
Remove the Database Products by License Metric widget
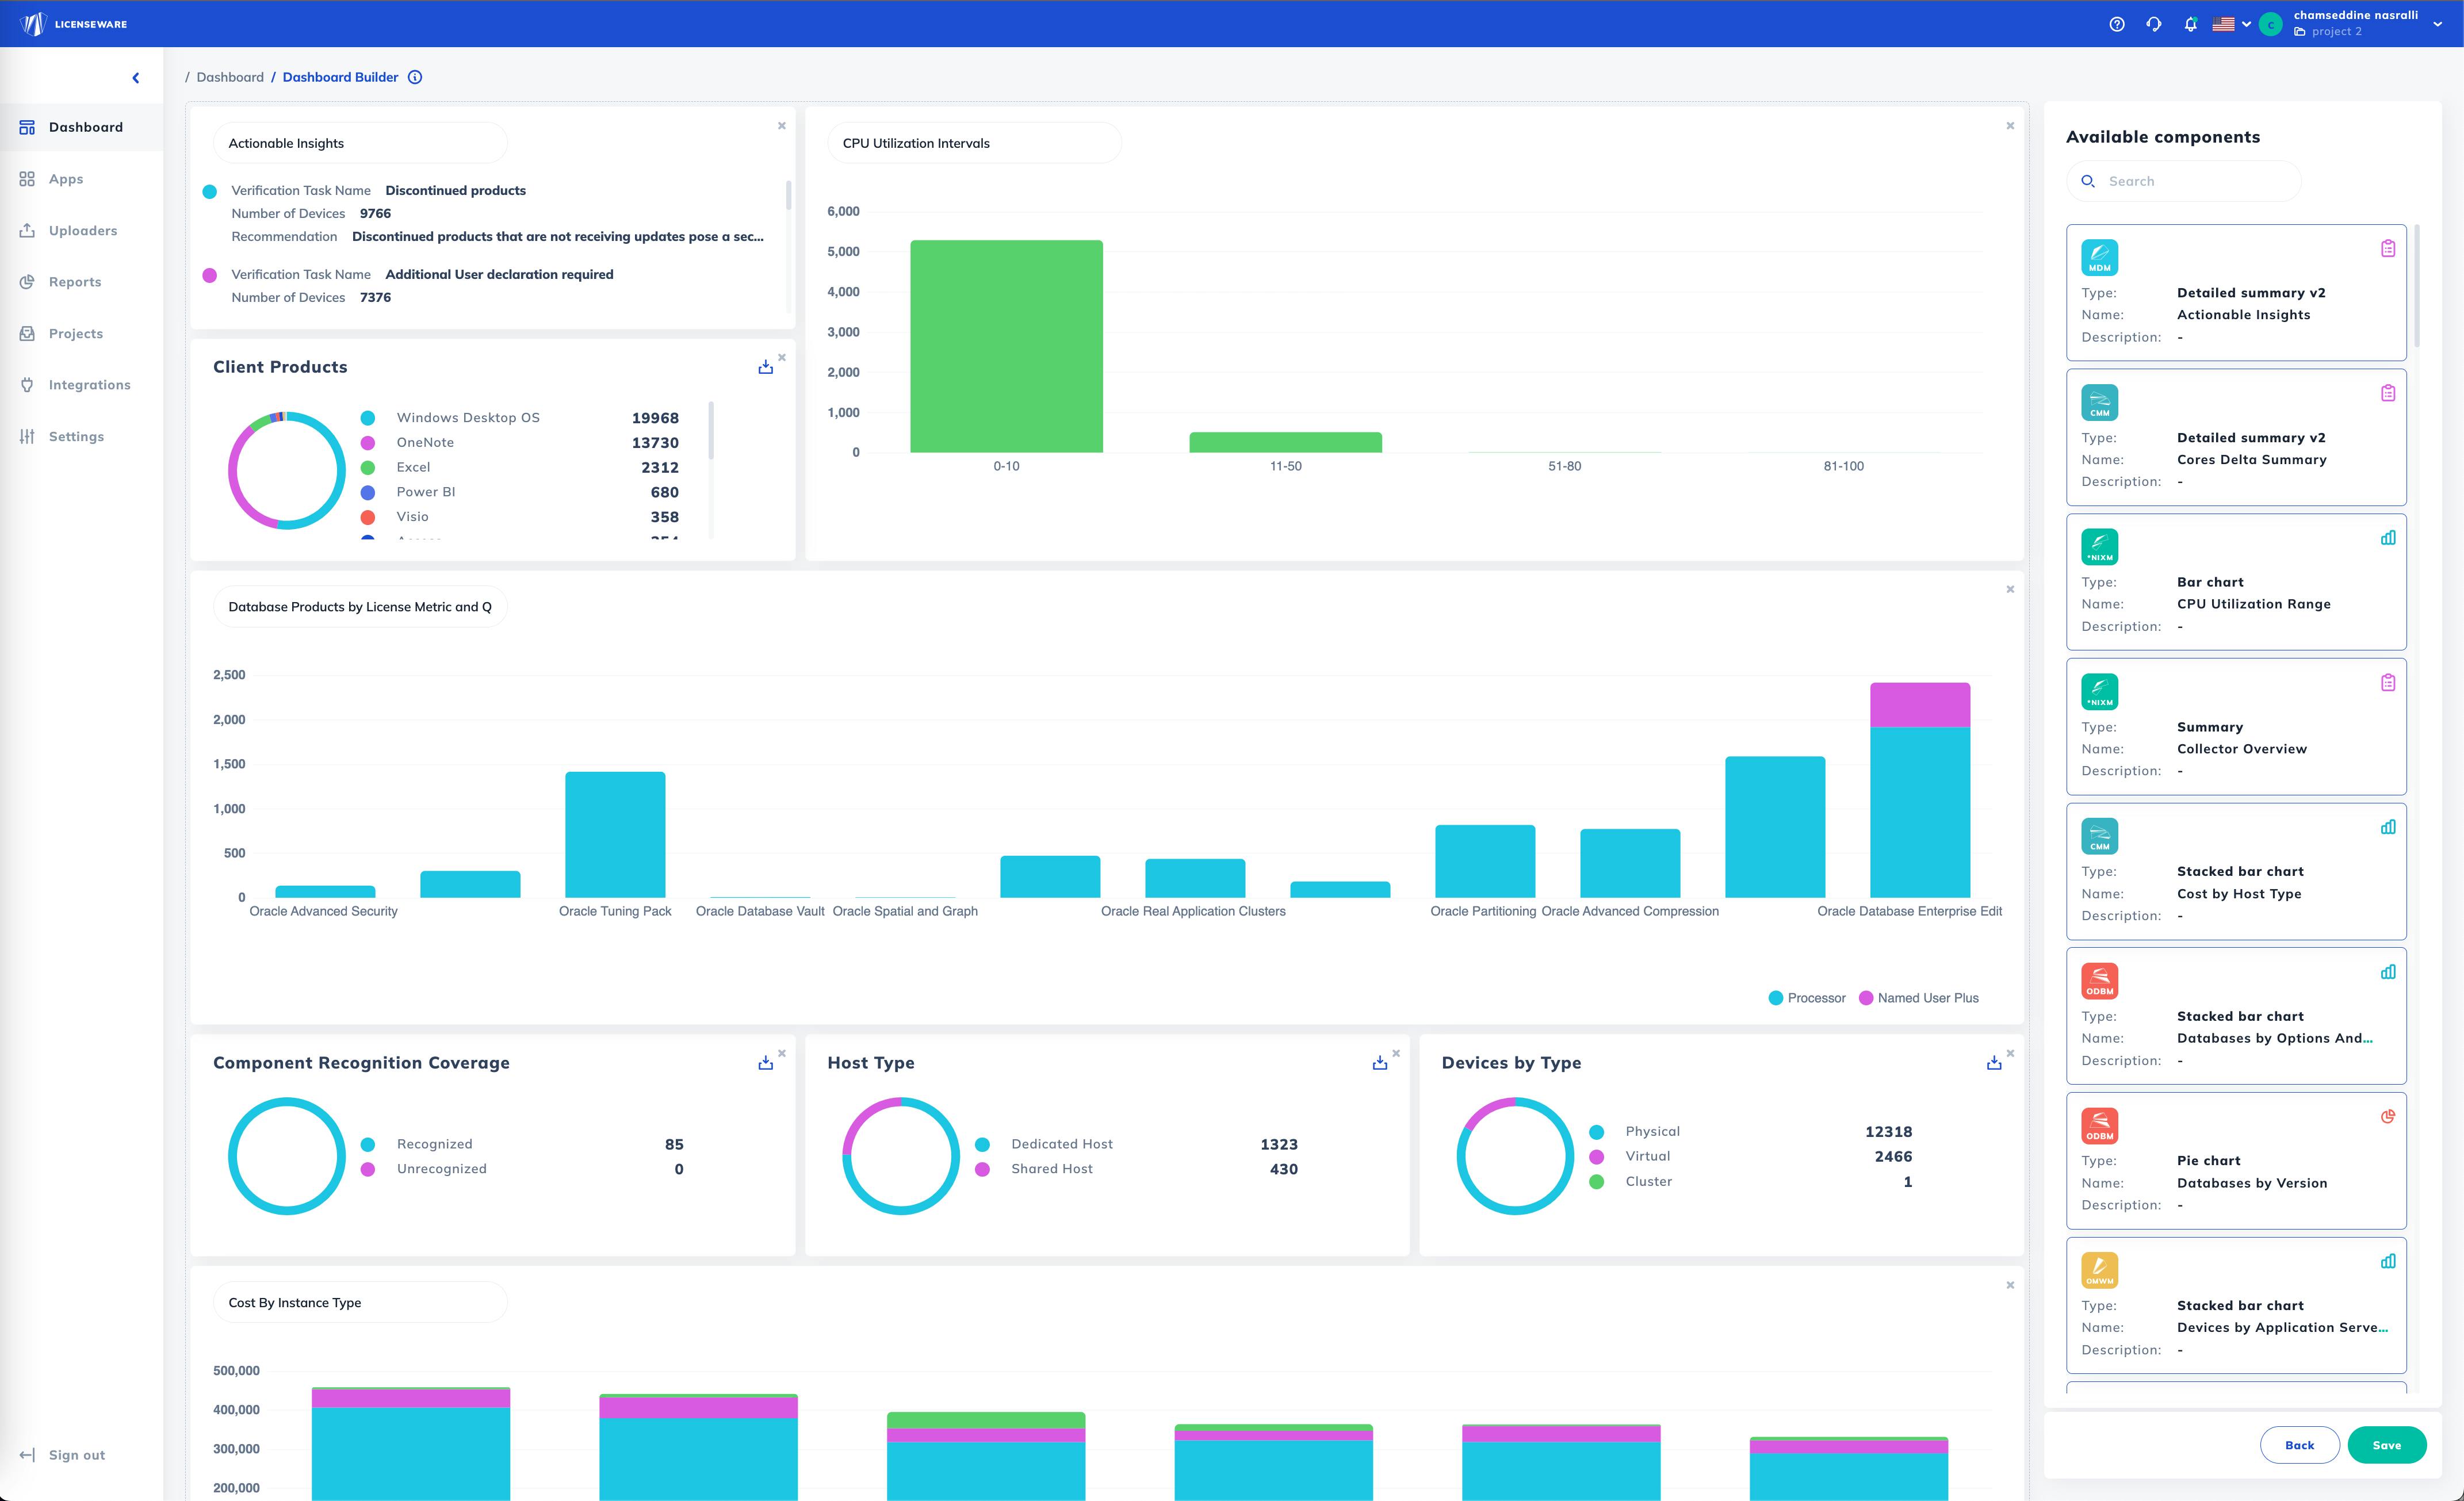[x=2010, y=589]
